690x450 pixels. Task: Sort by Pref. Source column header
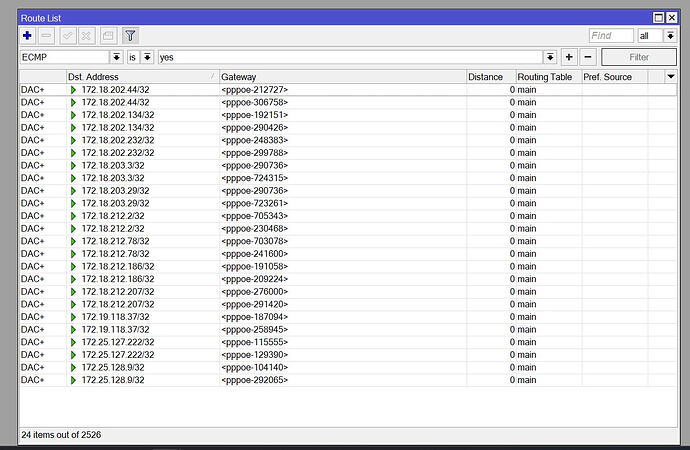coord(614,77)
